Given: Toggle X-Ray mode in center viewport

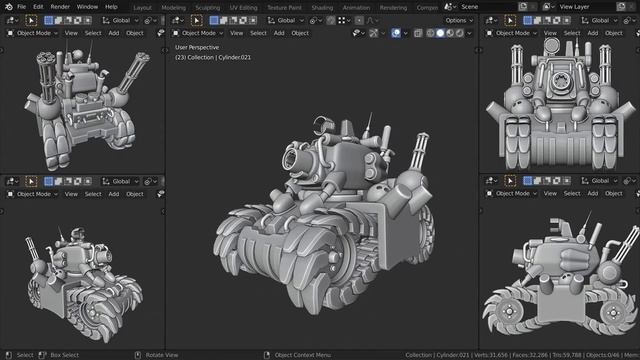Looking at the screenshot, I should click(418, 33).
